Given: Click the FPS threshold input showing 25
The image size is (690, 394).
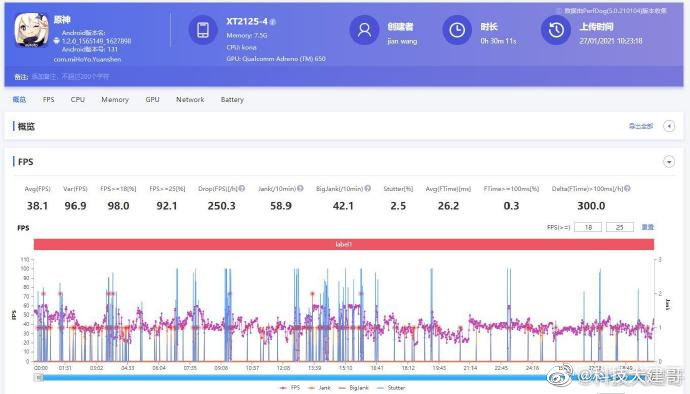Looking at the screenshot, I should pos(620,227).
